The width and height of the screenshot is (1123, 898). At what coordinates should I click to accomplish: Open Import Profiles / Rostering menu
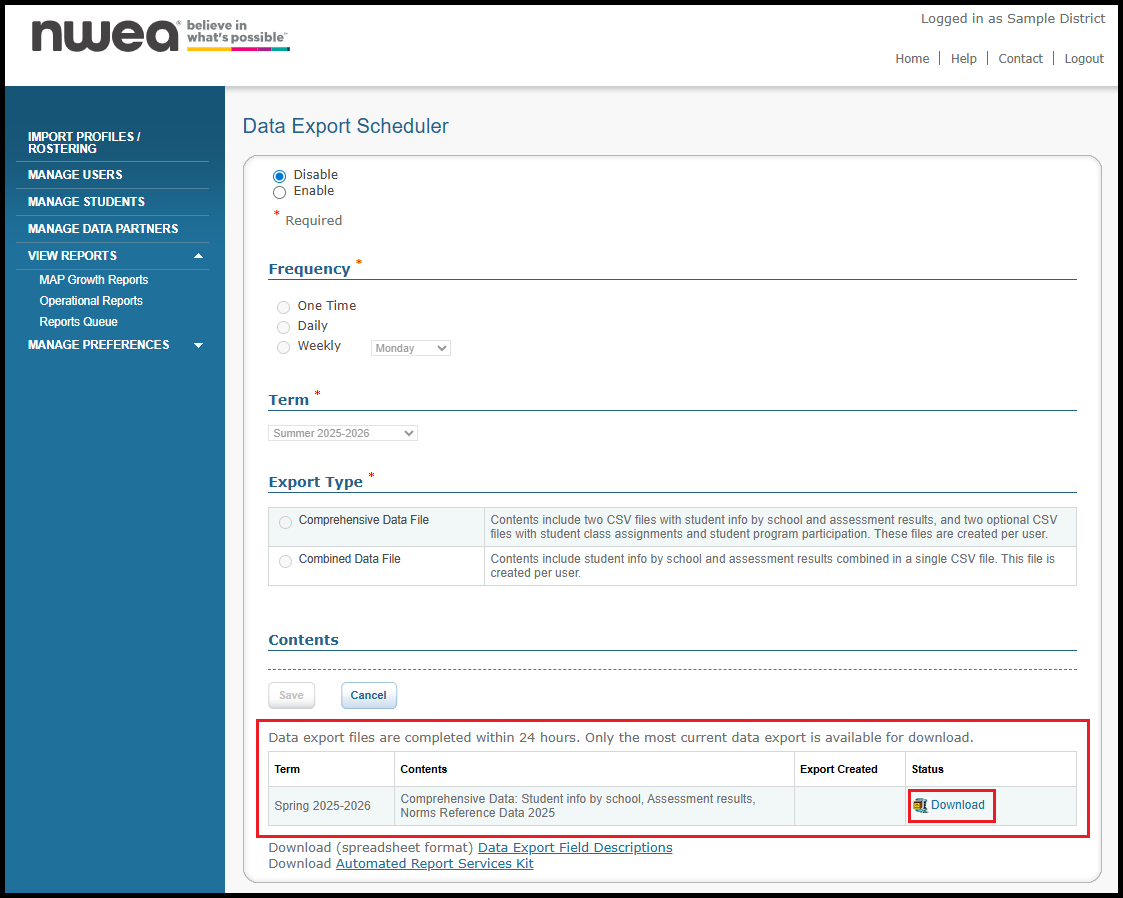[x=84, y=142]
